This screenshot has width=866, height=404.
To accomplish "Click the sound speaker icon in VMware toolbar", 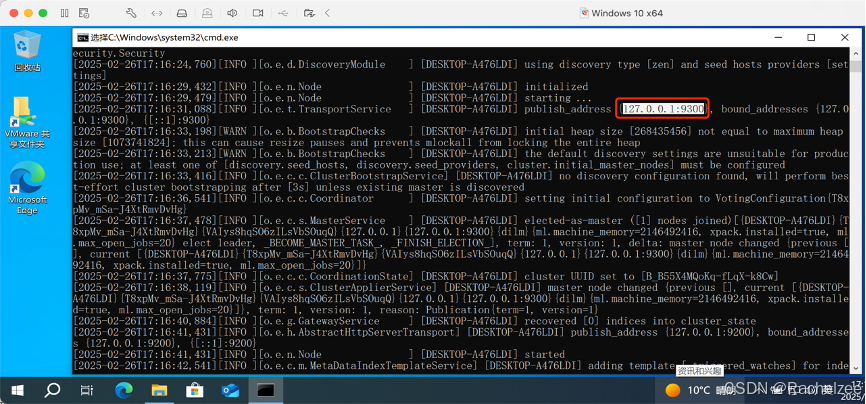I will 233,13.
